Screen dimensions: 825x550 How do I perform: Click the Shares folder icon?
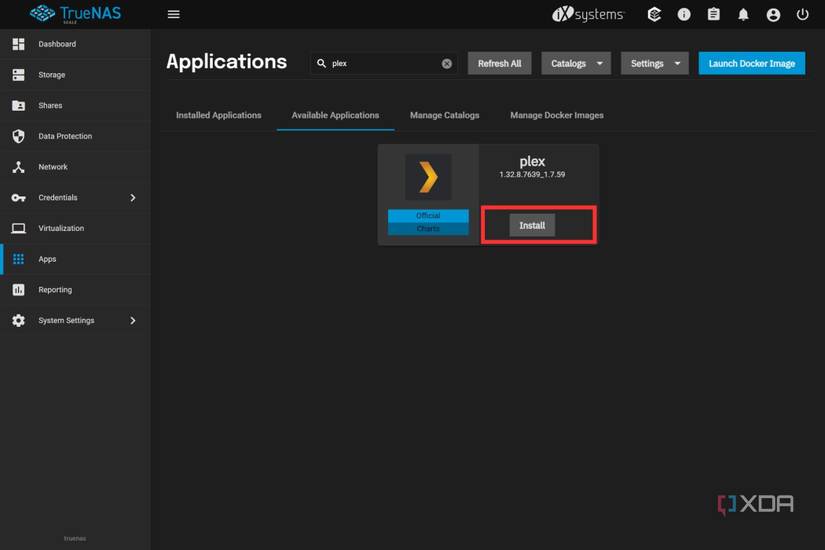[18, 105]
